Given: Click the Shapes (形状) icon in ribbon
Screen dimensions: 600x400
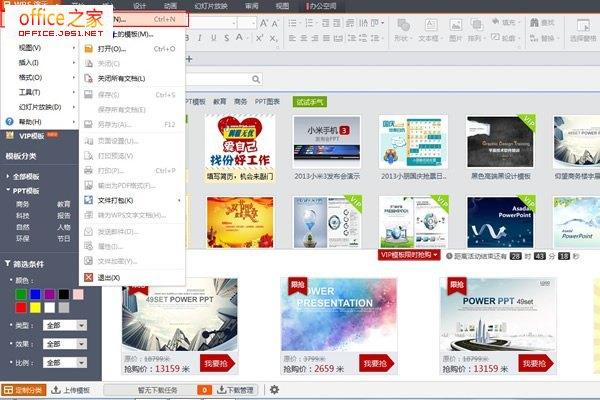Looking at the screenshot, I should coord(403,25).
